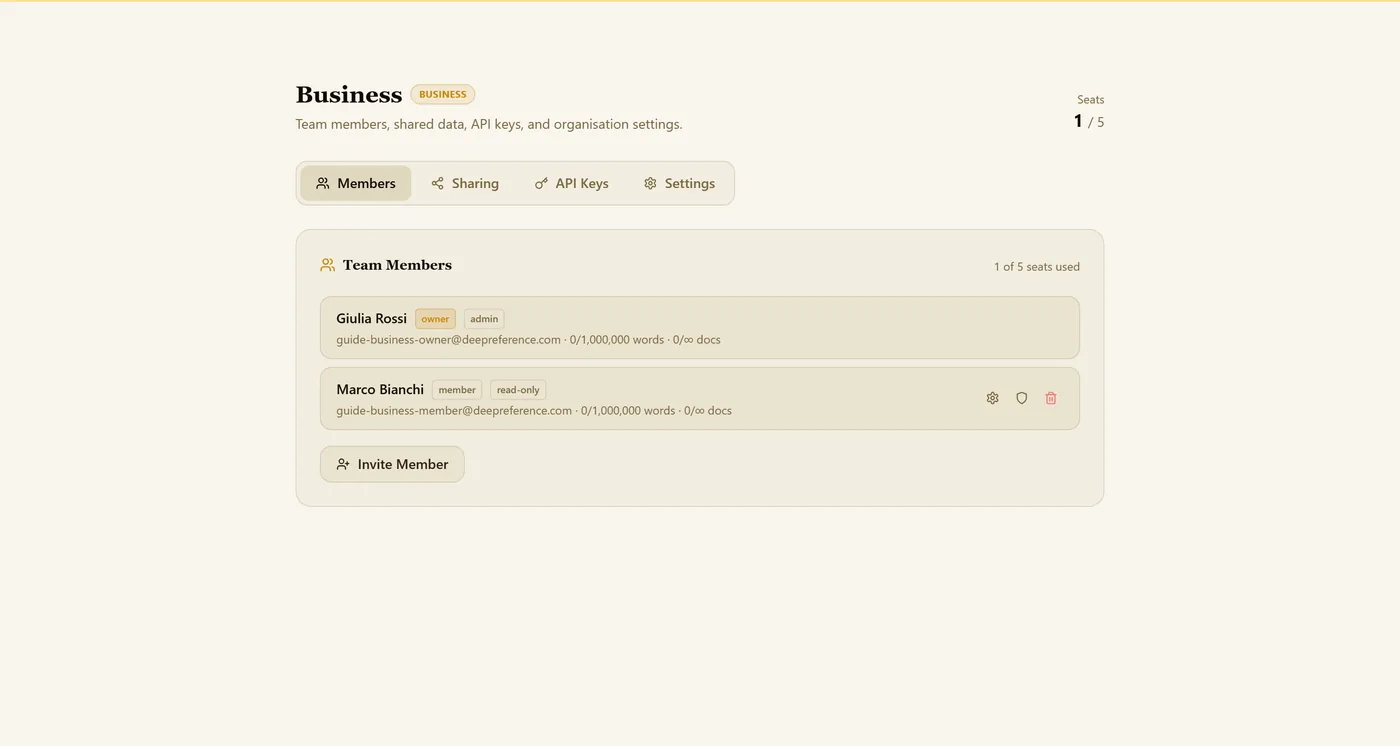This screenshot has height=746, width=1400.
Task: Click the "1 of 5 seats used" text
Action: (x=1037, y=267)
